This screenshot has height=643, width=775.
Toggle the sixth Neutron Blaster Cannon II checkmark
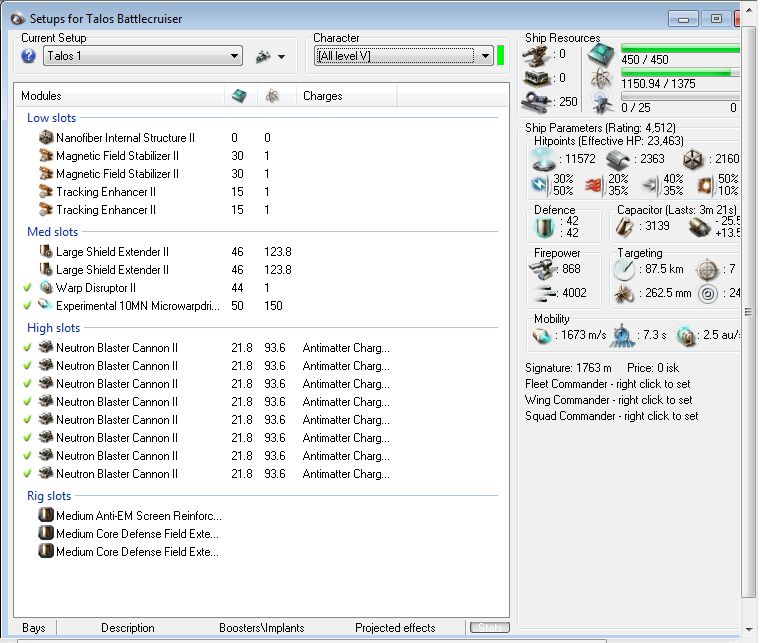coord(28,437)
